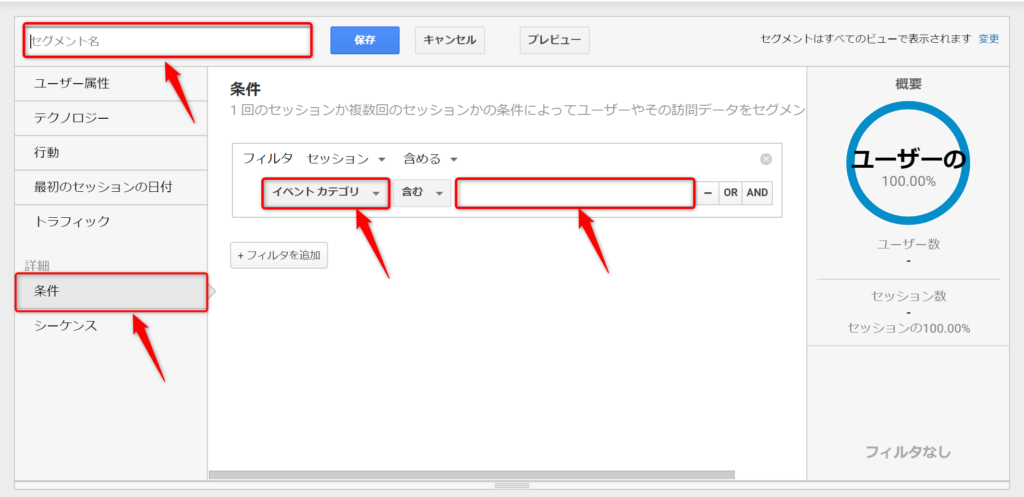Open the シーケンス section

click(111, 326)
